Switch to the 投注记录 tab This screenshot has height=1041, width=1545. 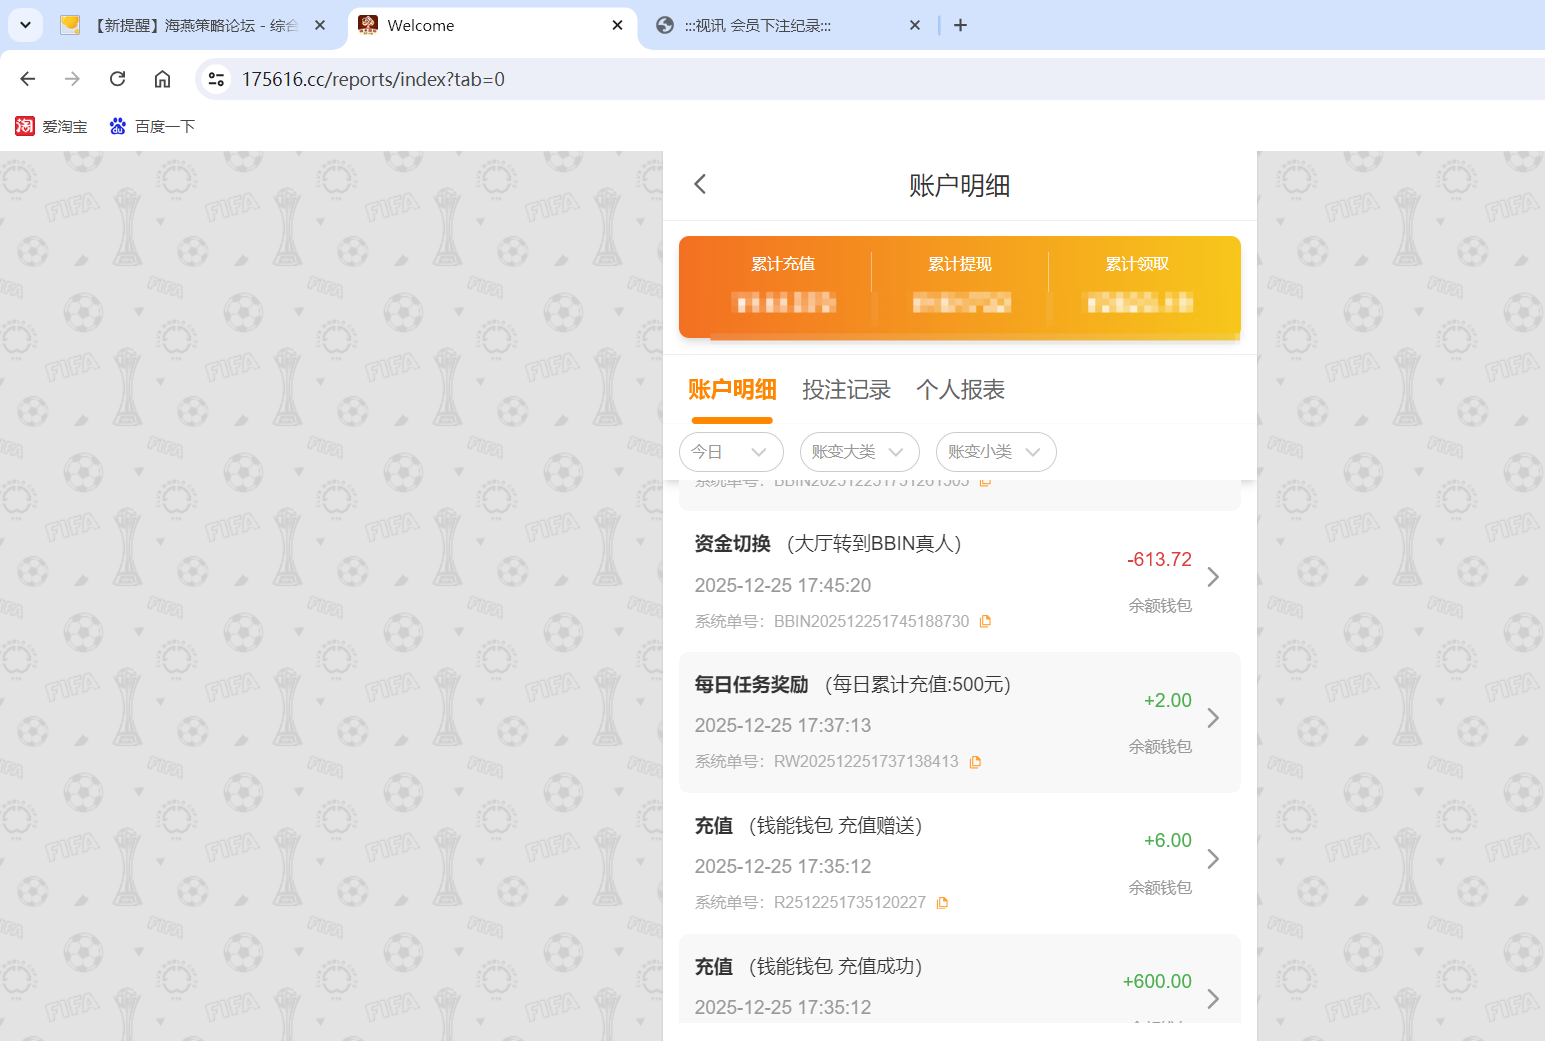(x=847, y=390)
